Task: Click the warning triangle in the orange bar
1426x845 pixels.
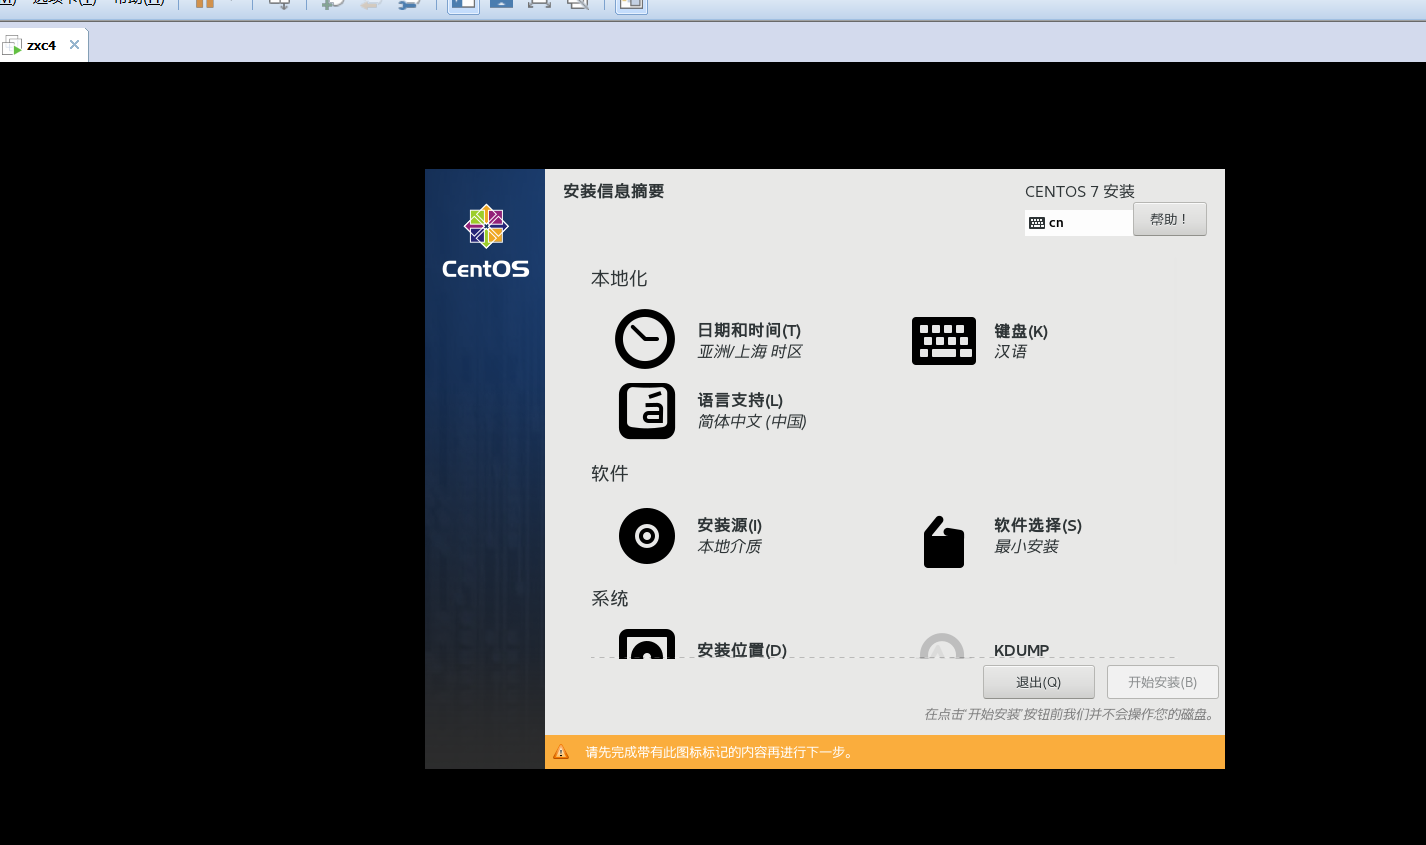Action: 561,752
